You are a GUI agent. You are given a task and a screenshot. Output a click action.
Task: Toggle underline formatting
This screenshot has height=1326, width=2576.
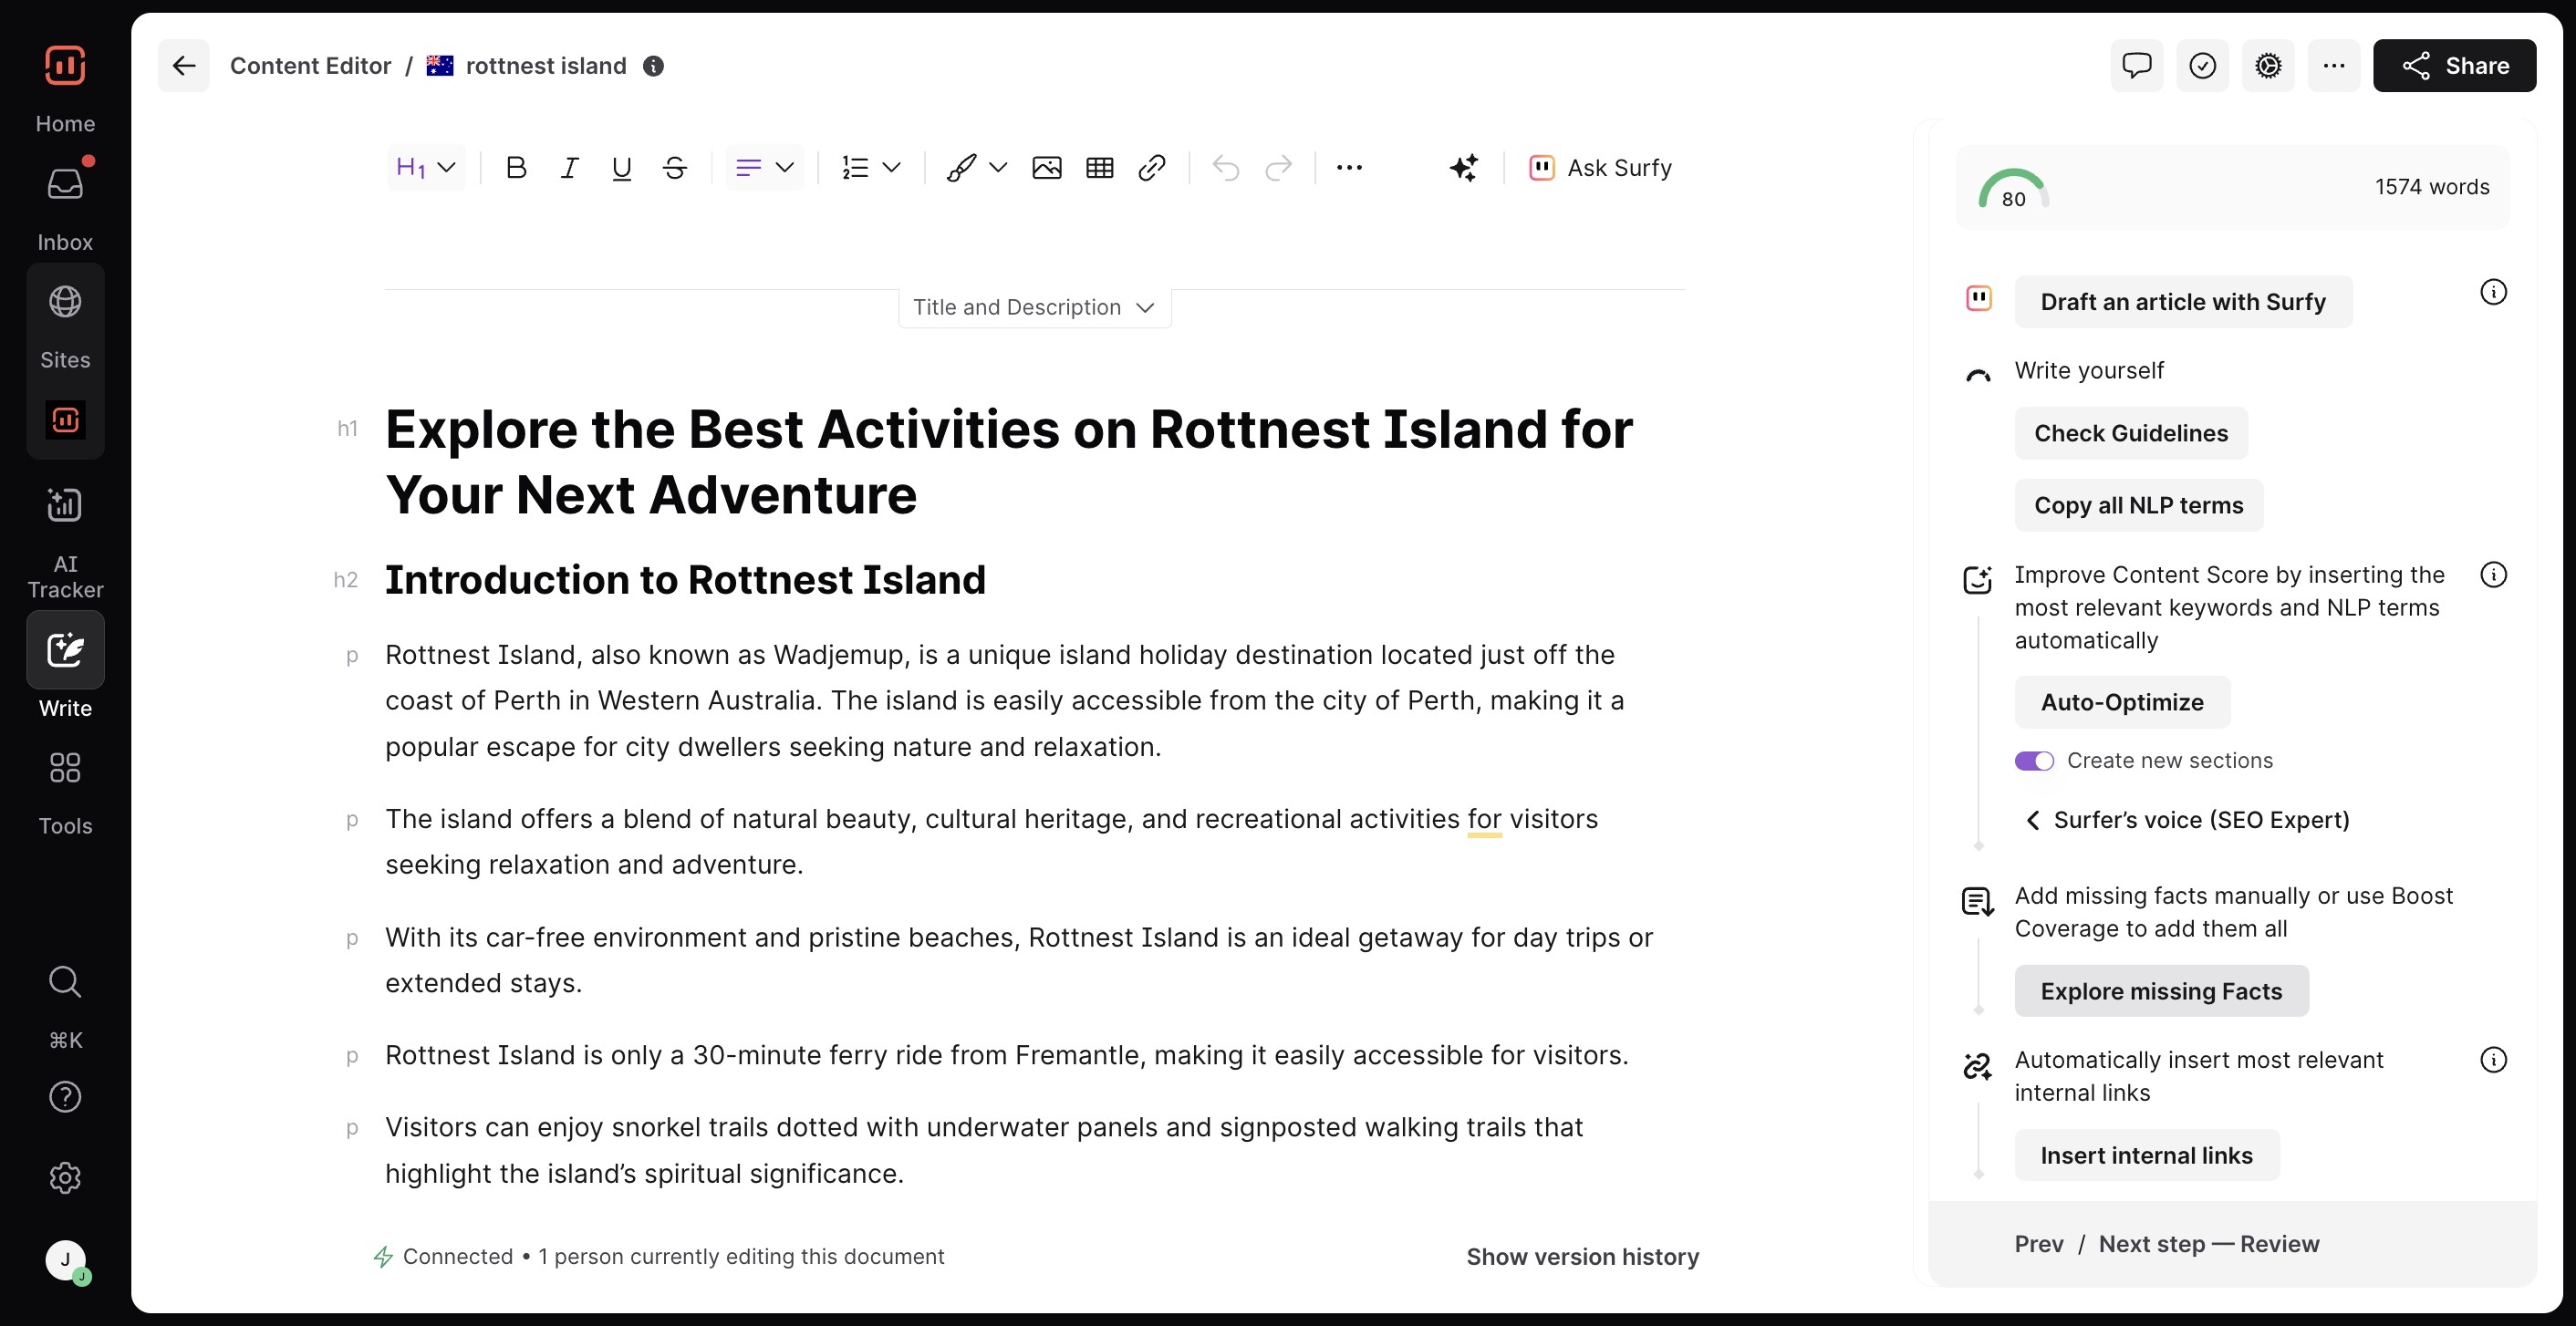622,168
